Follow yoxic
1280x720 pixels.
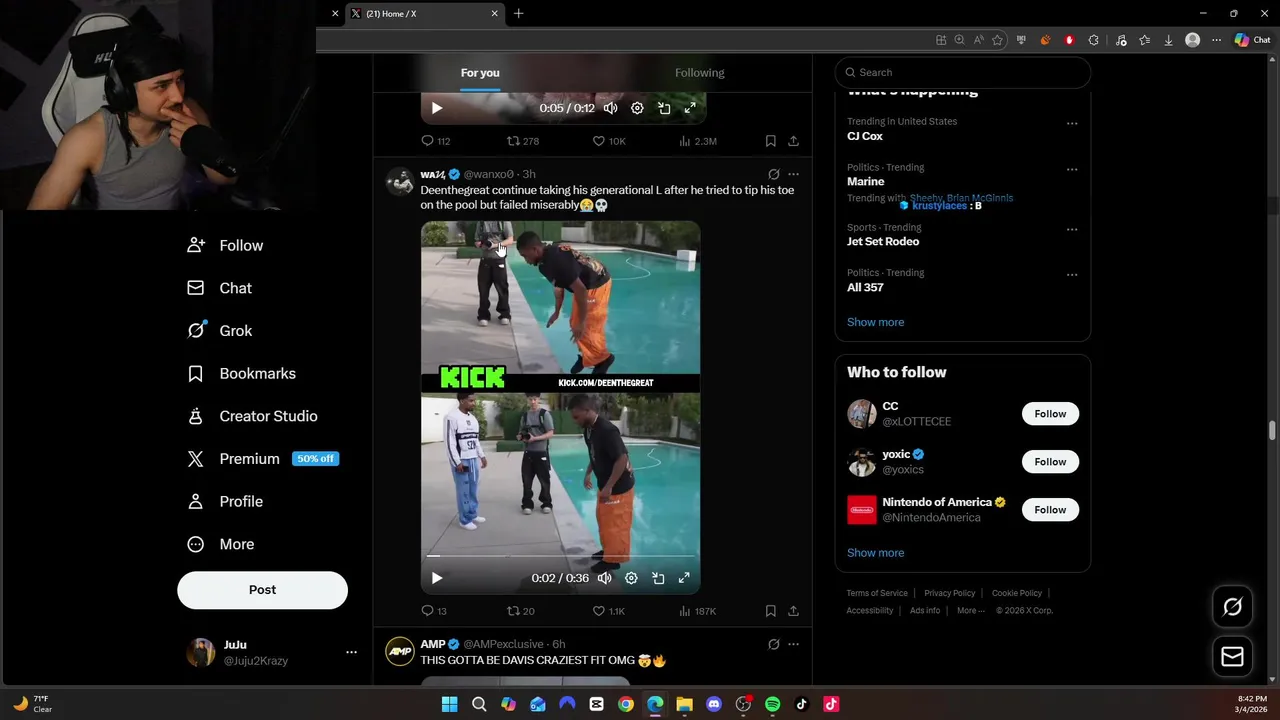1050,462
